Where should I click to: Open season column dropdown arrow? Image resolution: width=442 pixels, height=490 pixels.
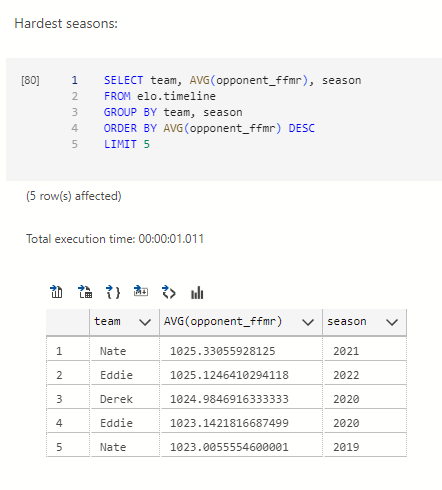click(x=392, y=322)
